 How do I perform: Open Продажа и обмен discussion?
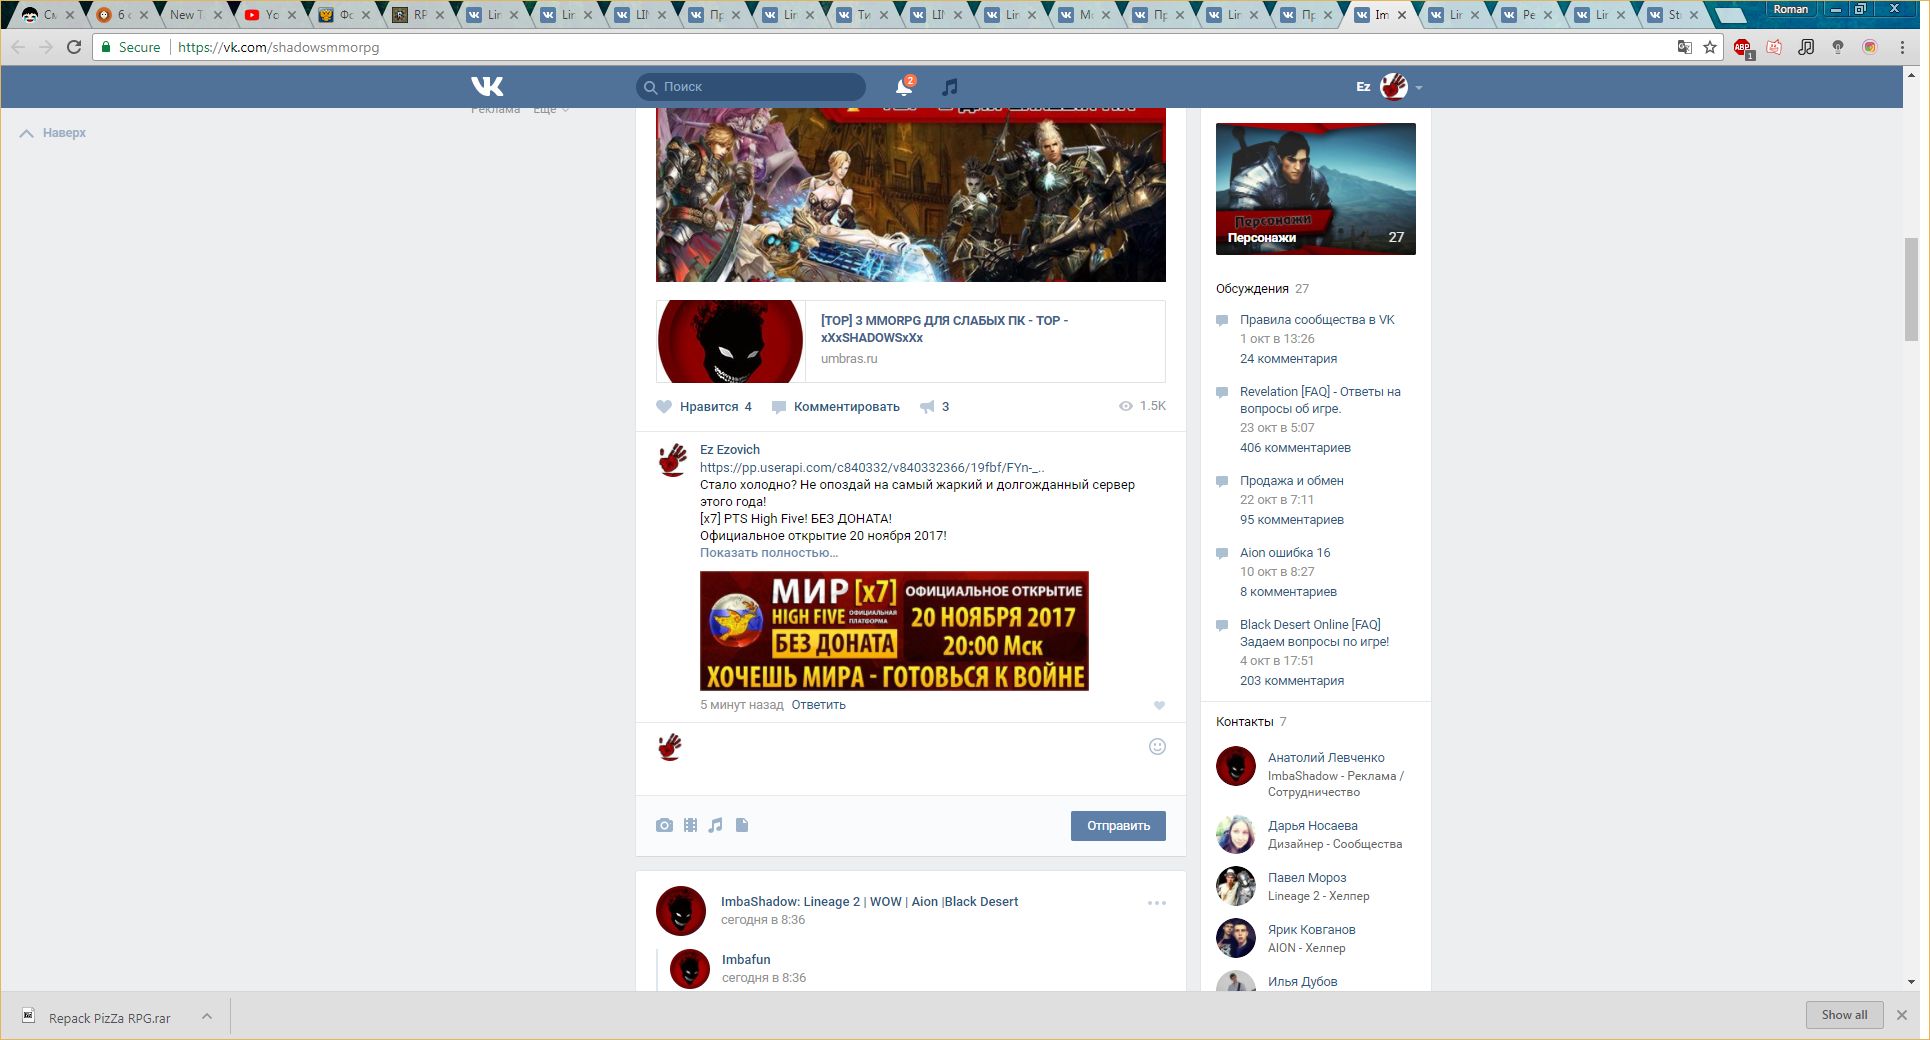[1292, 481]
